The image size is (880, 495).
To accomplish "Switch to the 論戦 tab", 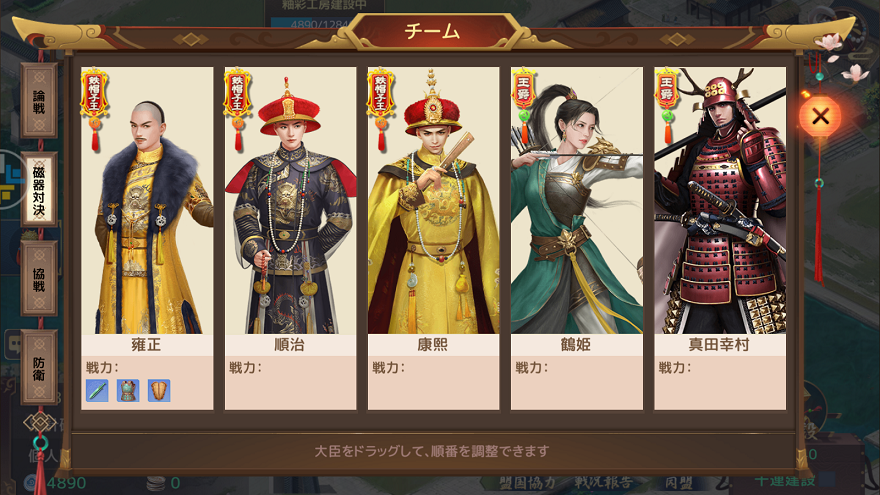I will [x=39, y=101].
